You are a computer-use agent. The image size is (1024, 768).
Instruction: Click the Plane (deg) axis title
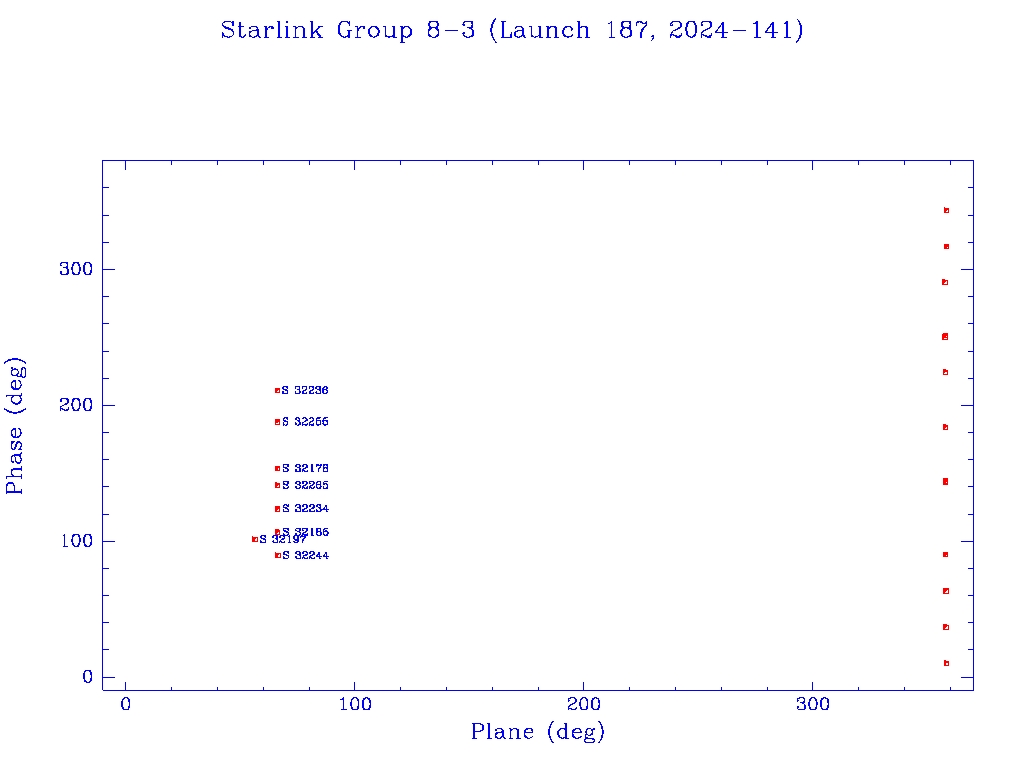coord(538,731)
